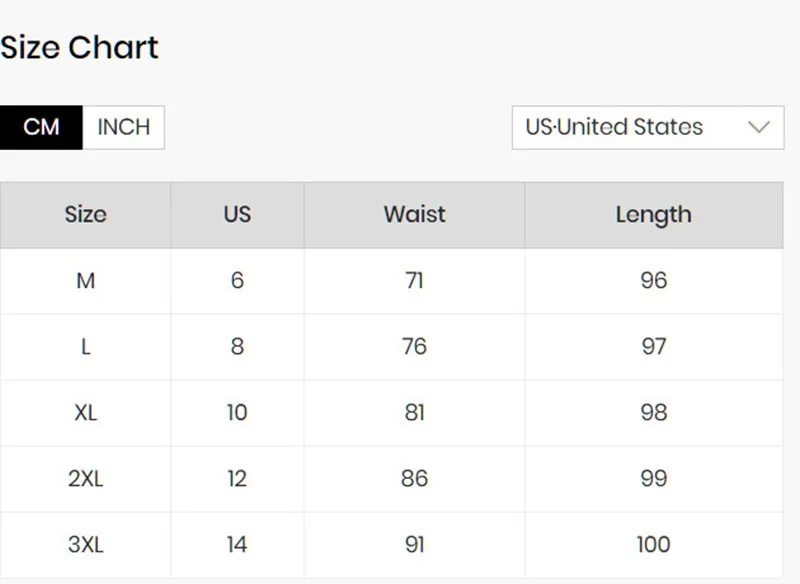Switch size units to INCH
The image size is (800, 584).
pos(123,127)
